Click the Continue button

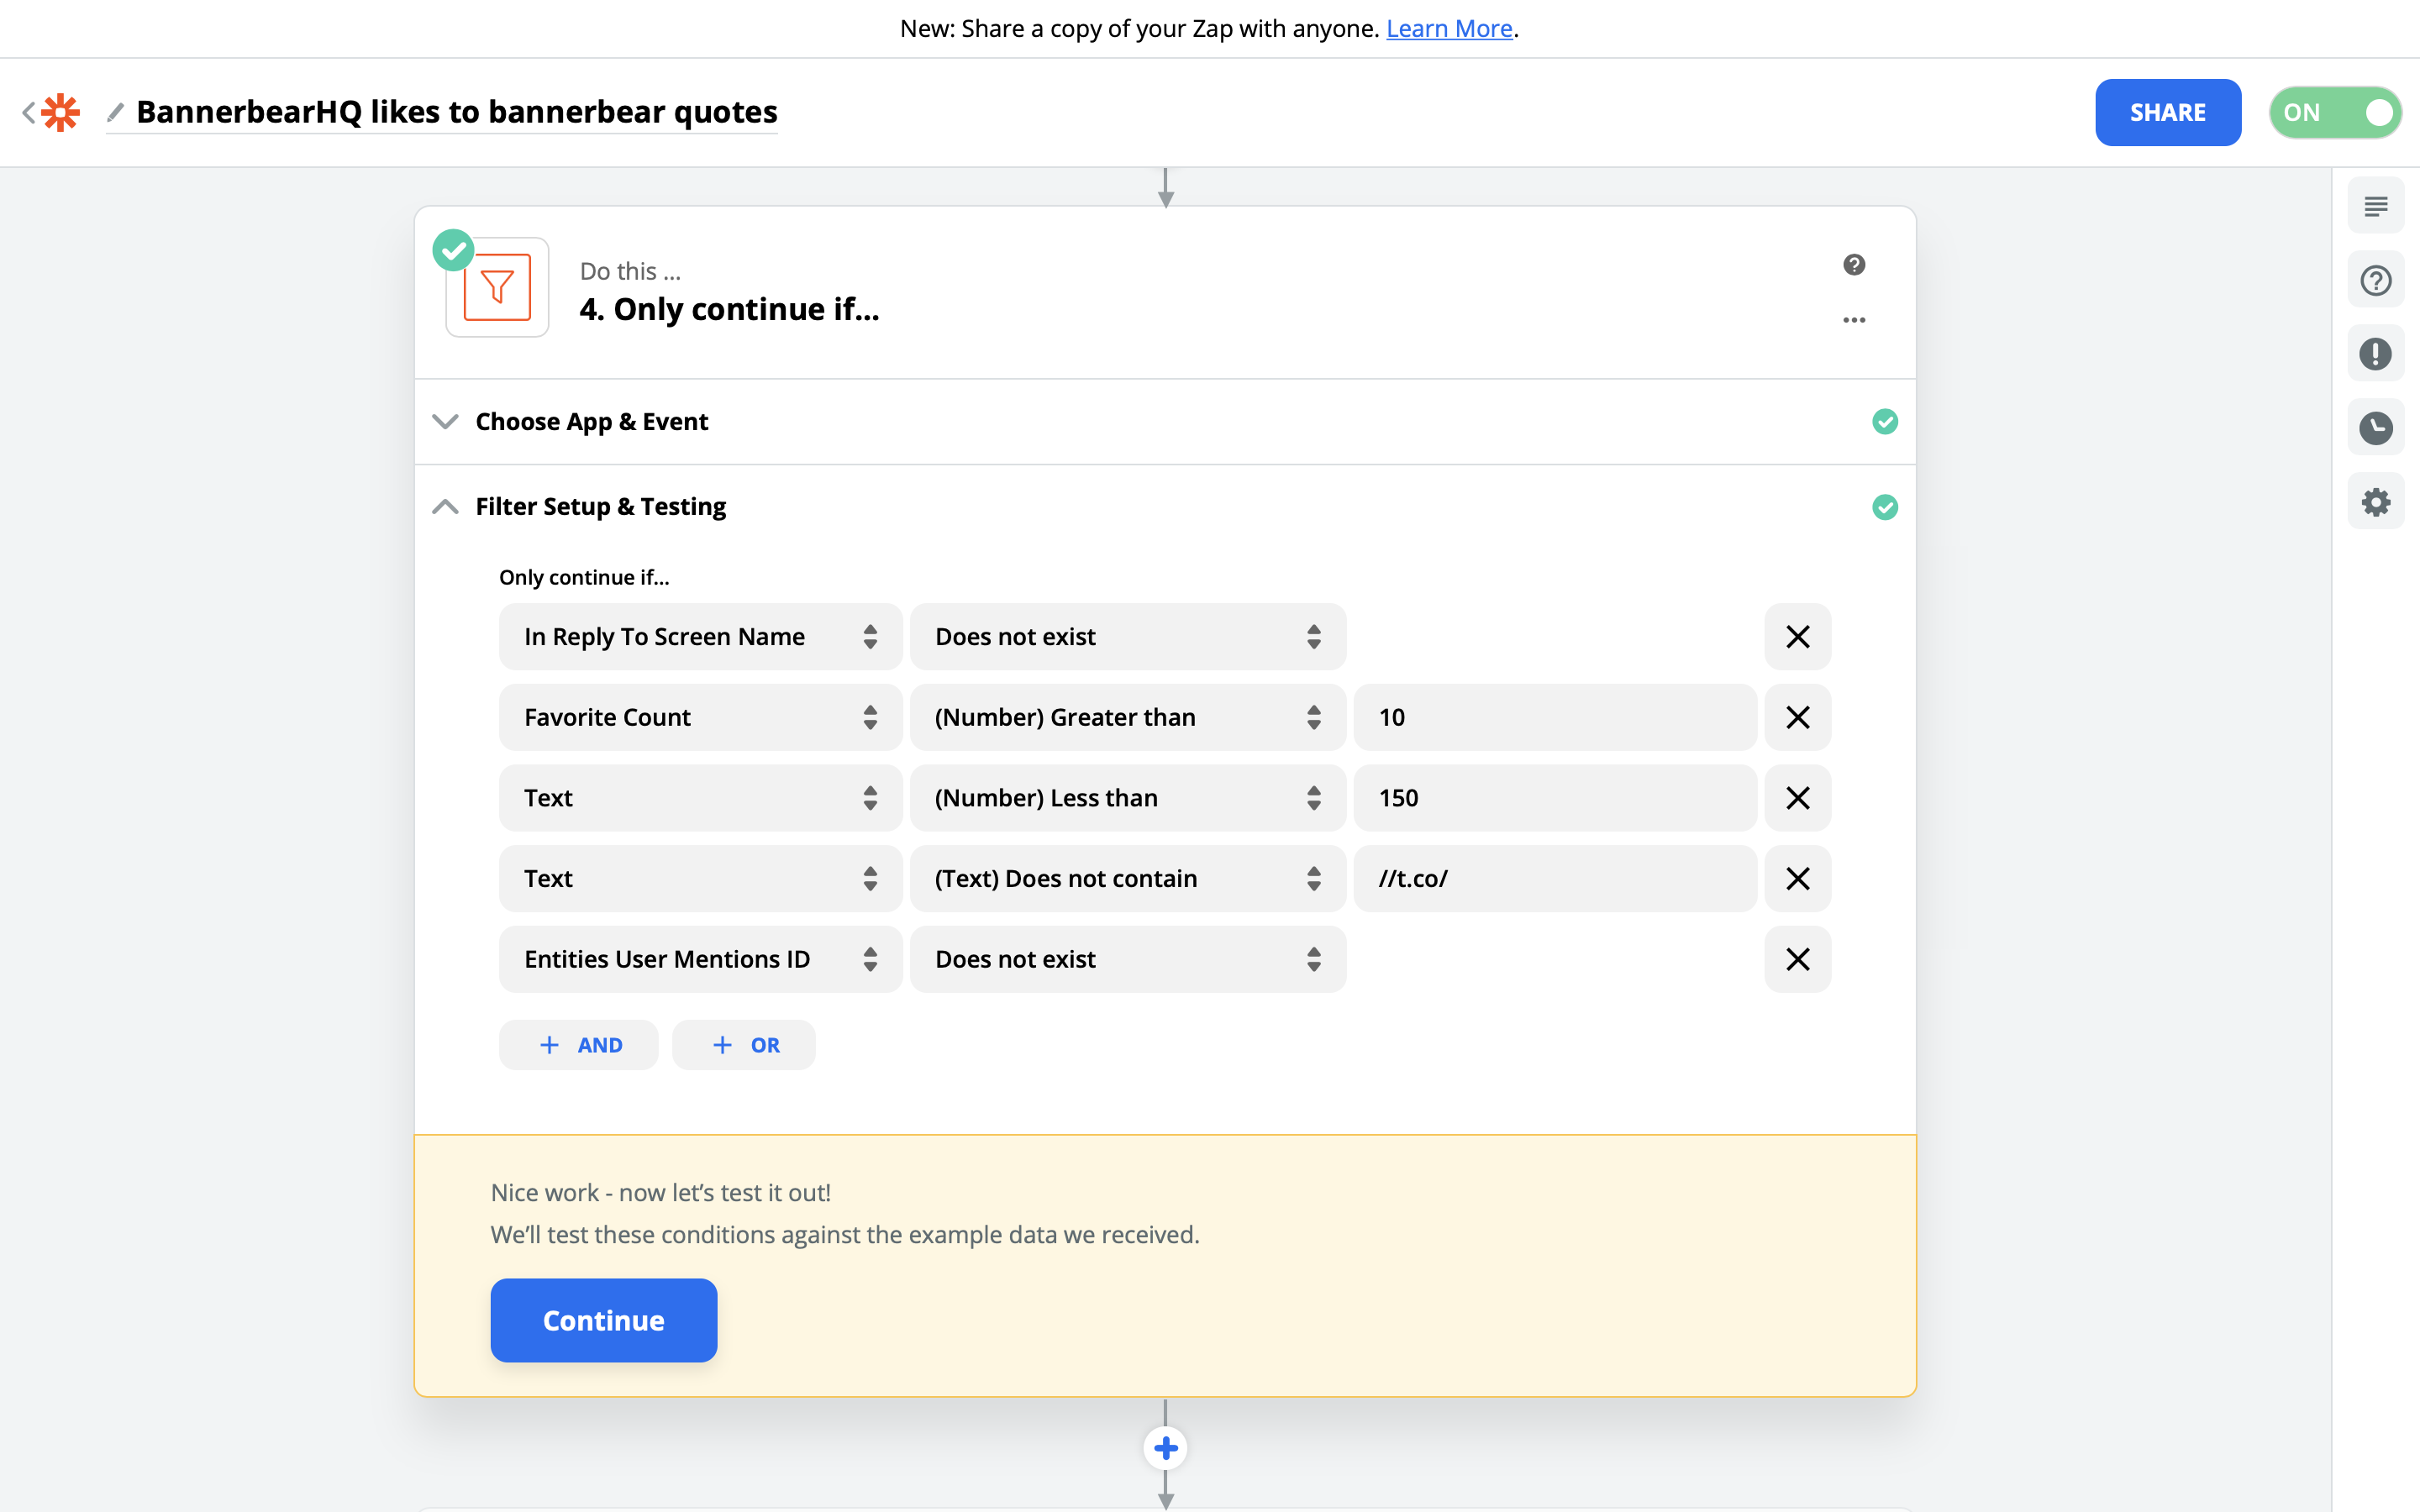pos(604,1320)
